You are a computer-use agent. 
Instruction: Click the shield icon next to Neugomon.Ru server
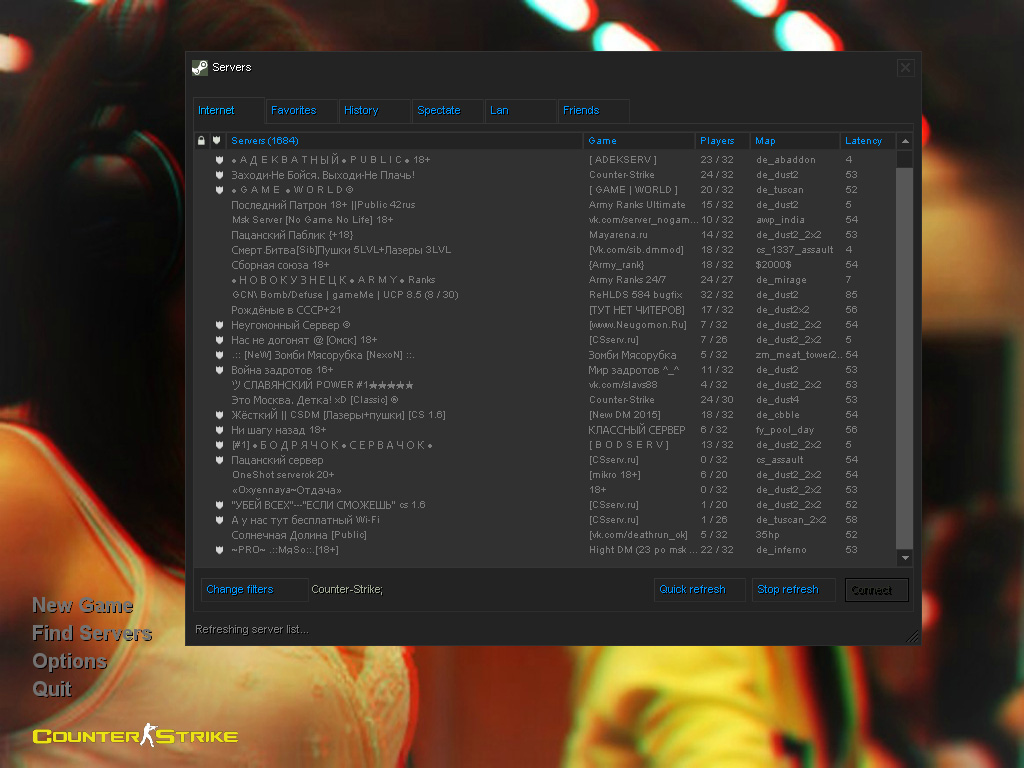tap(219, 325)
